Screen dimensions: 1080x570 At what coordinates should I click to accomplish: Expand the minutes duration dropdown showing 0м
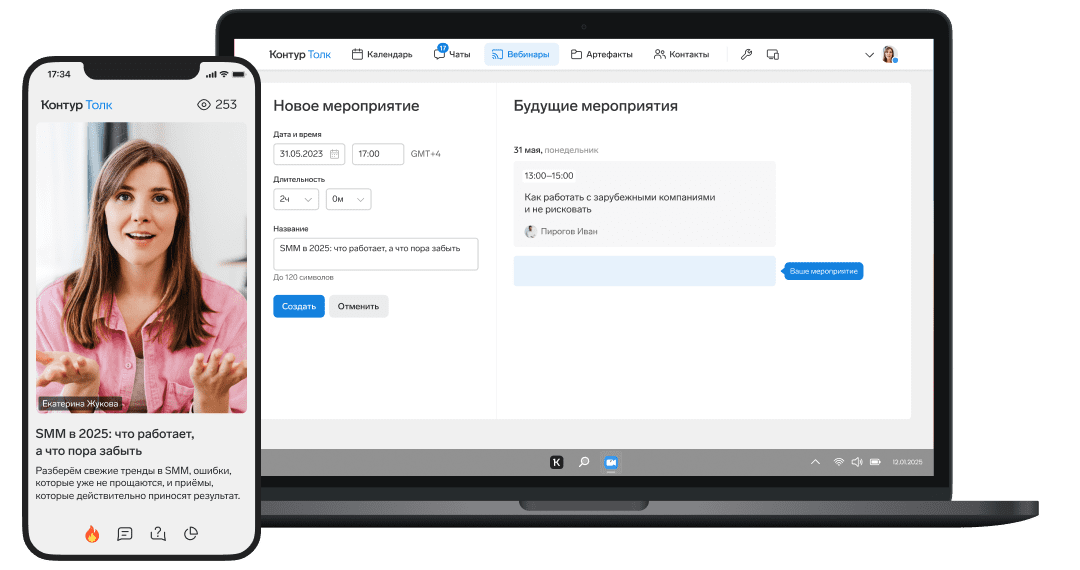click(348, 200)
